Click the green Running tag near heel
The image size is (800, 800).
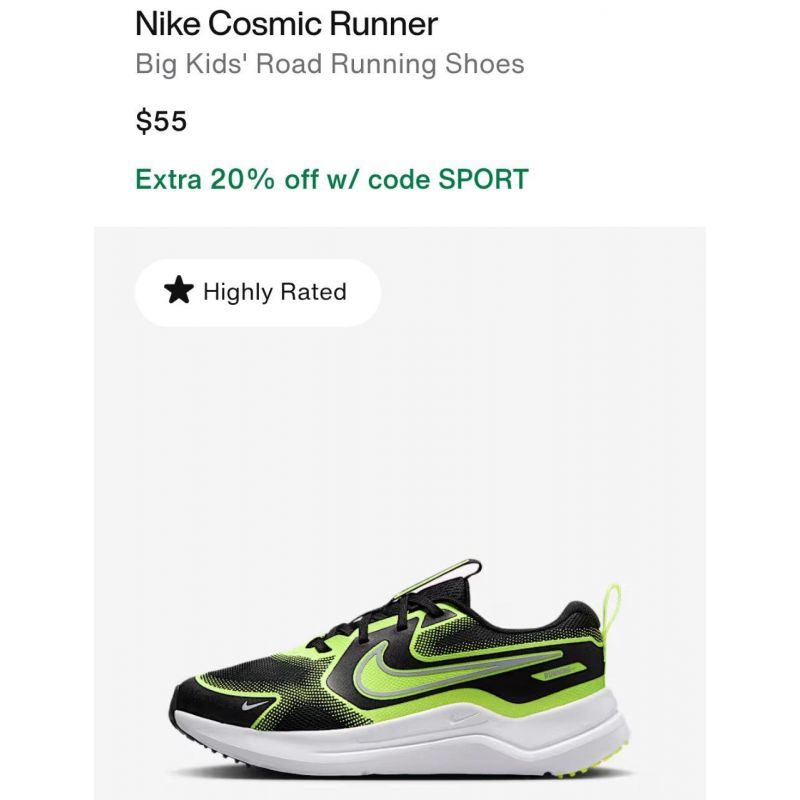559,672
